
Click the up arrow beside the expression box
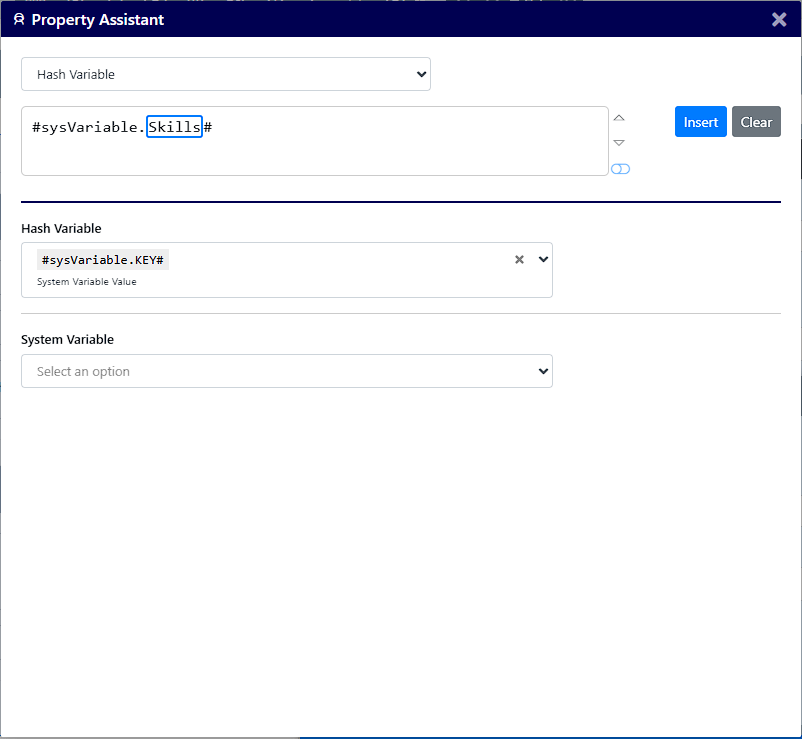click(x=619, y=119)
